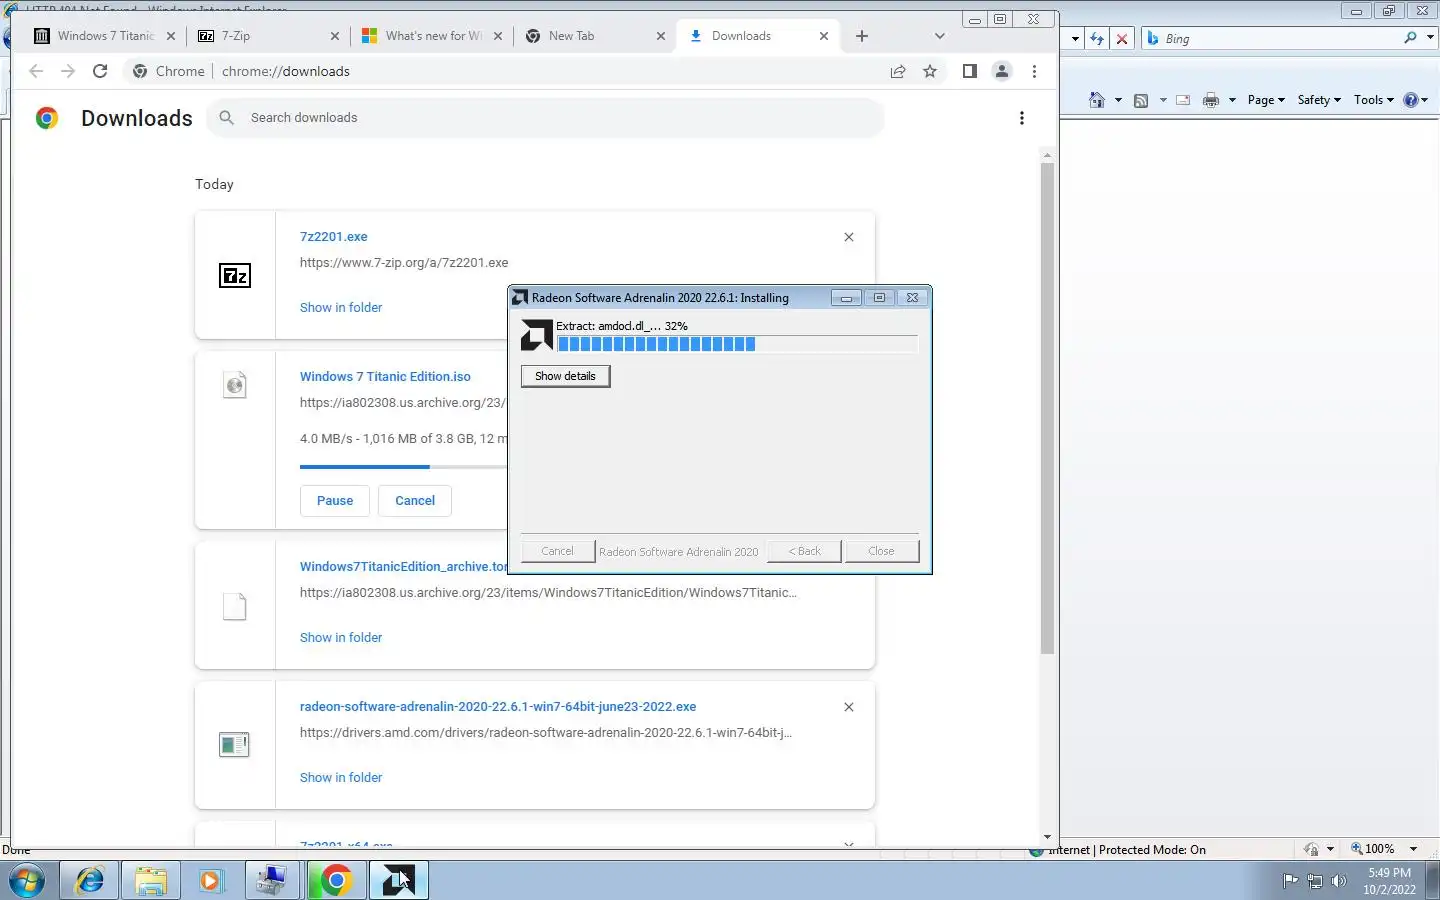Open the 7z2201.exe file link
Image resolution: width=1440 pixels, height=900 pixels.
(334, 237)
